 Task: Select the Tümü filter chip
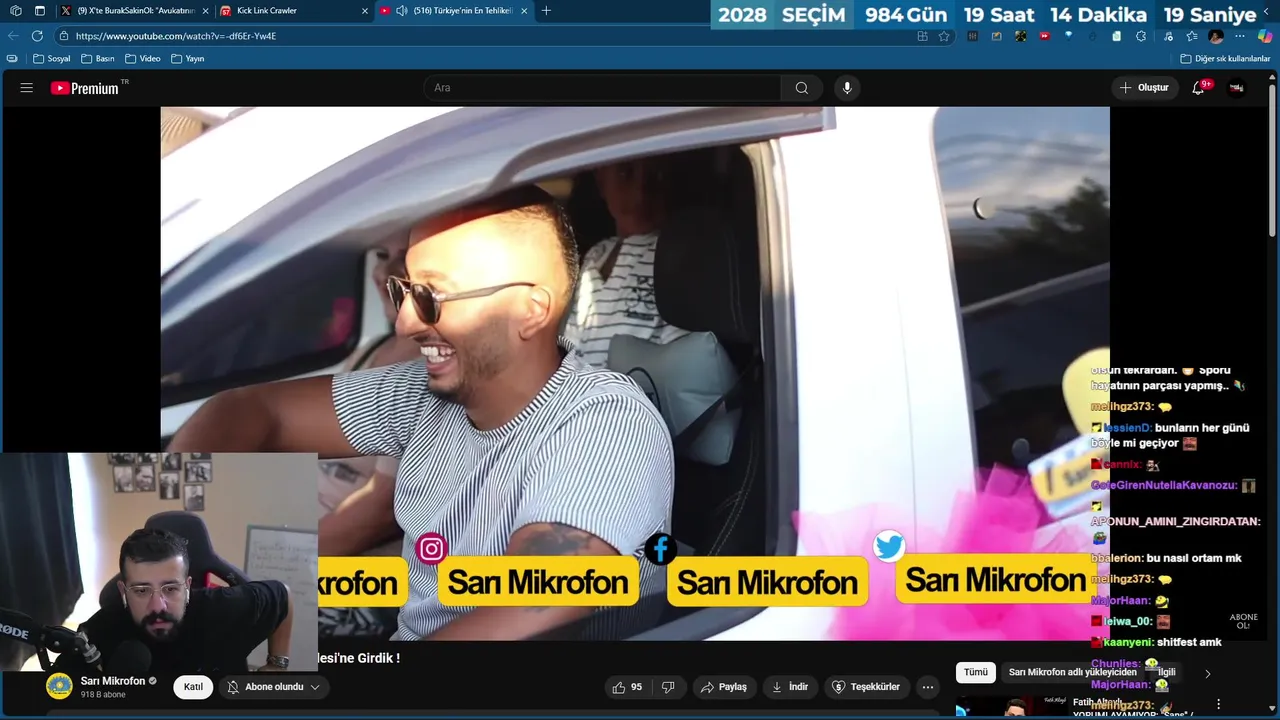click(976, 673)
